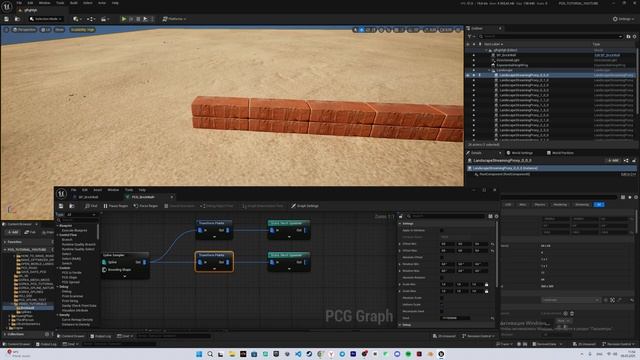Open the Scalability viewport setting
The image size is (640, 360).
[82, 30]
